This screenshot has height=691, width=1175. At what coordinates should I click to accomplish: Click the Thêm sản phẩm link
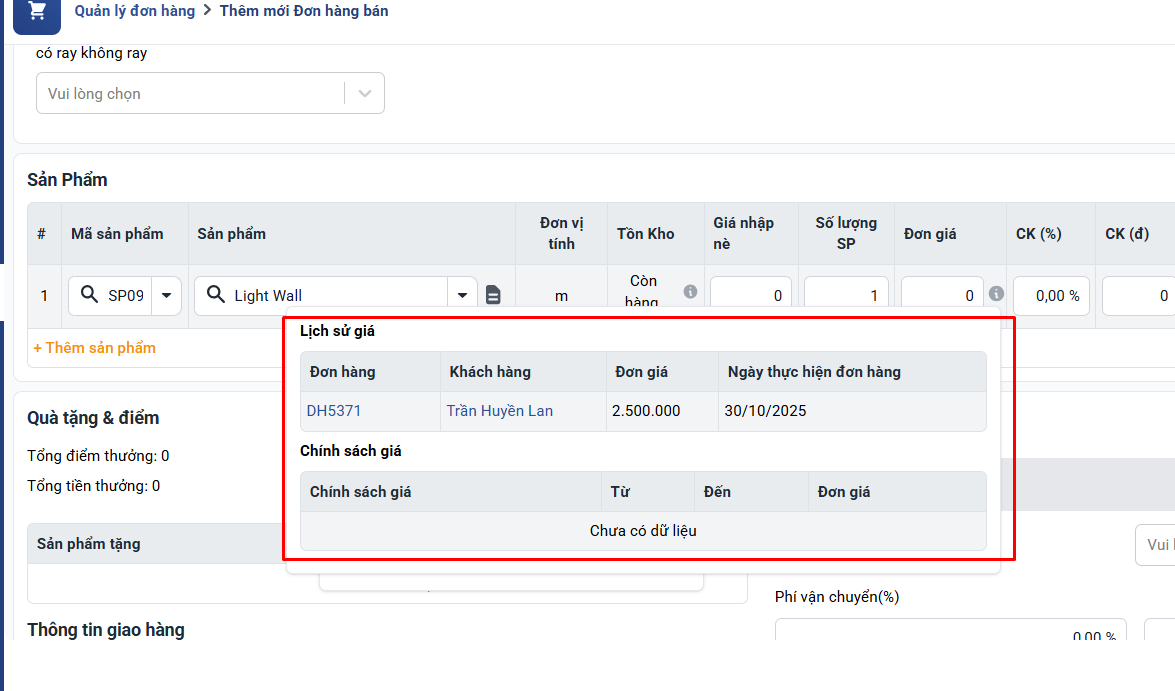[94, 348]
